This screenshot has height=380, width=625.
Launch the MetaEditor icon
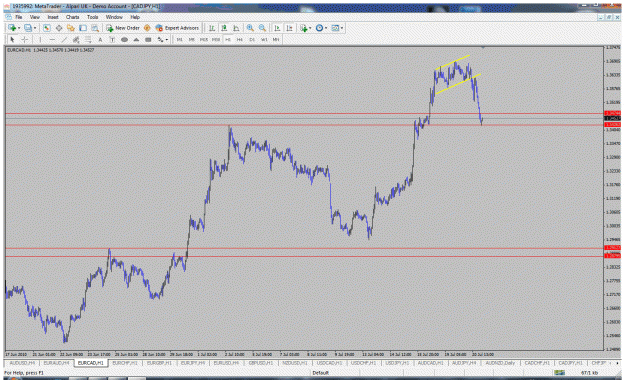click(147, 28)
